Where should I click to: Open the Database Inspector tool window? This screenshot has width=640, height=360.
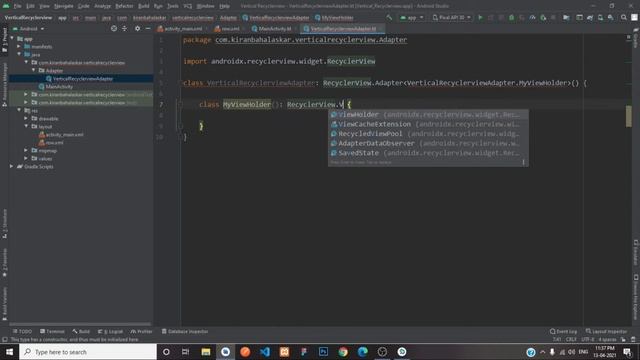pyautogui.click(x=185, y=331)
